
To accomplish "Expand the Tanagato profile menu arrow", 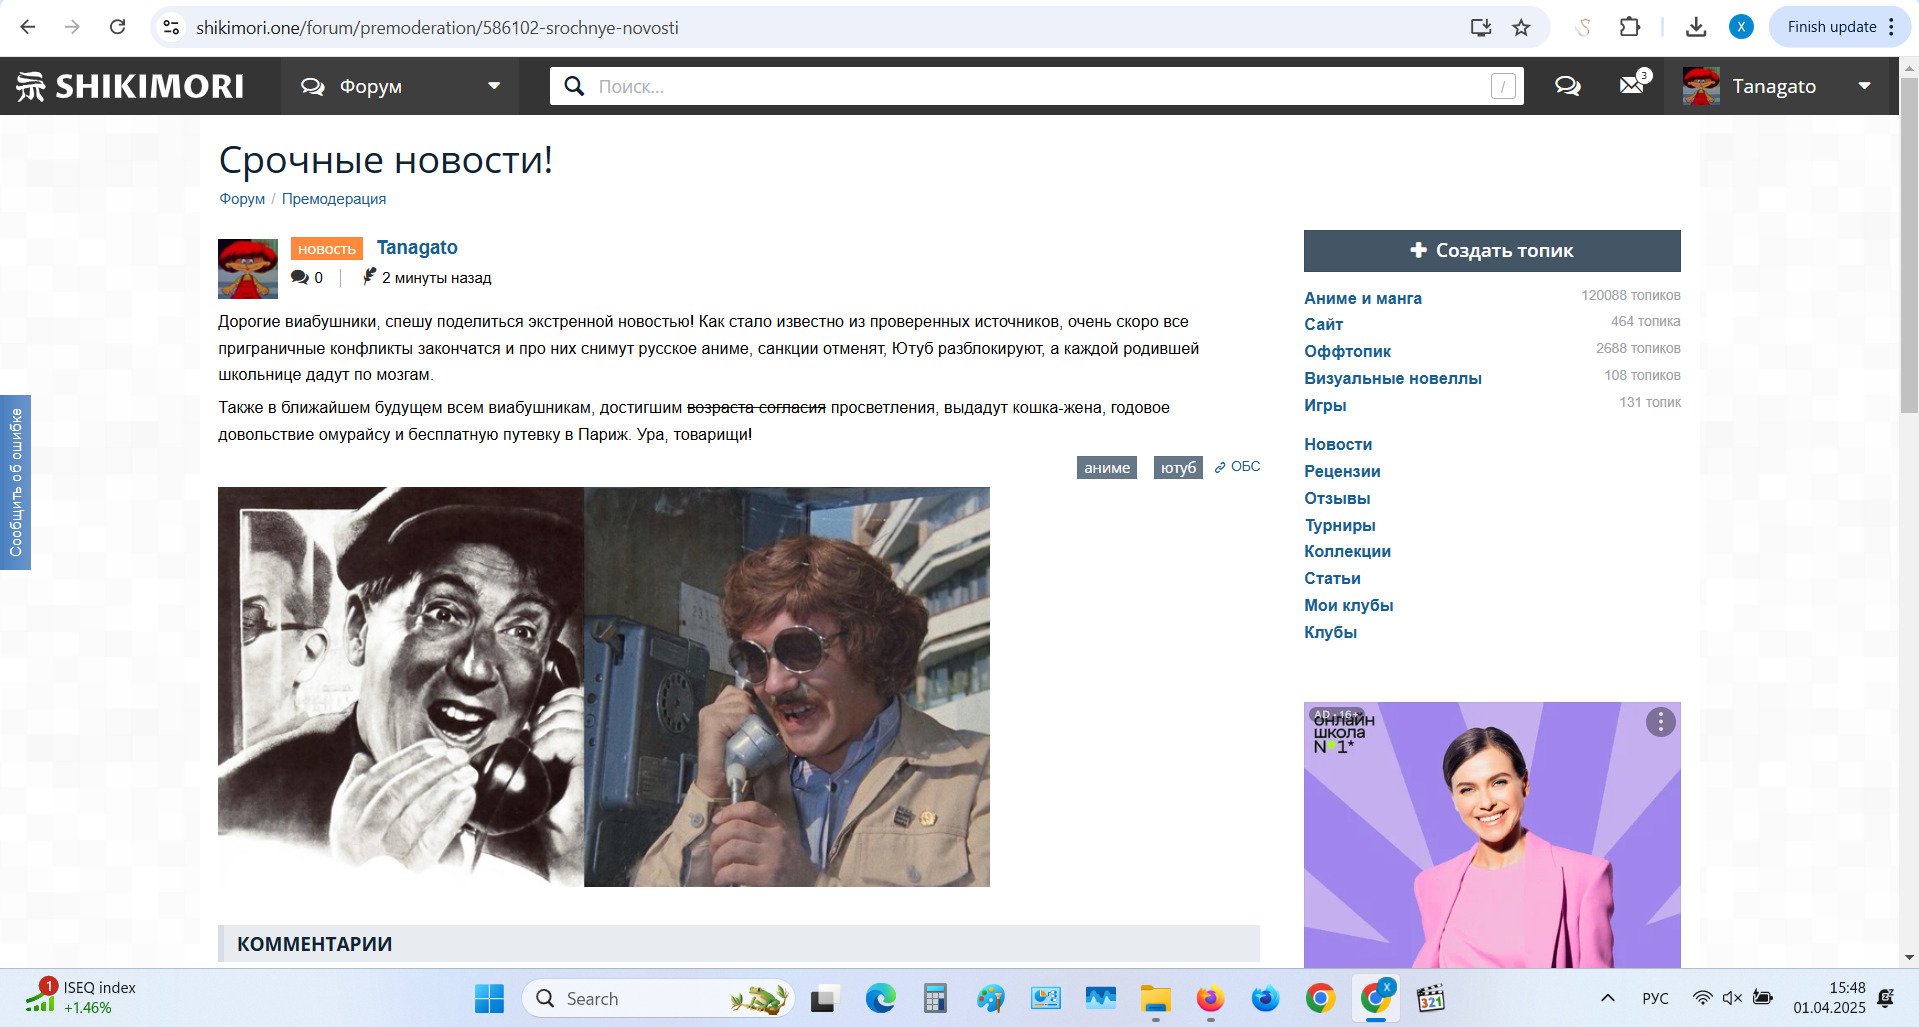I will point(1864,86).
